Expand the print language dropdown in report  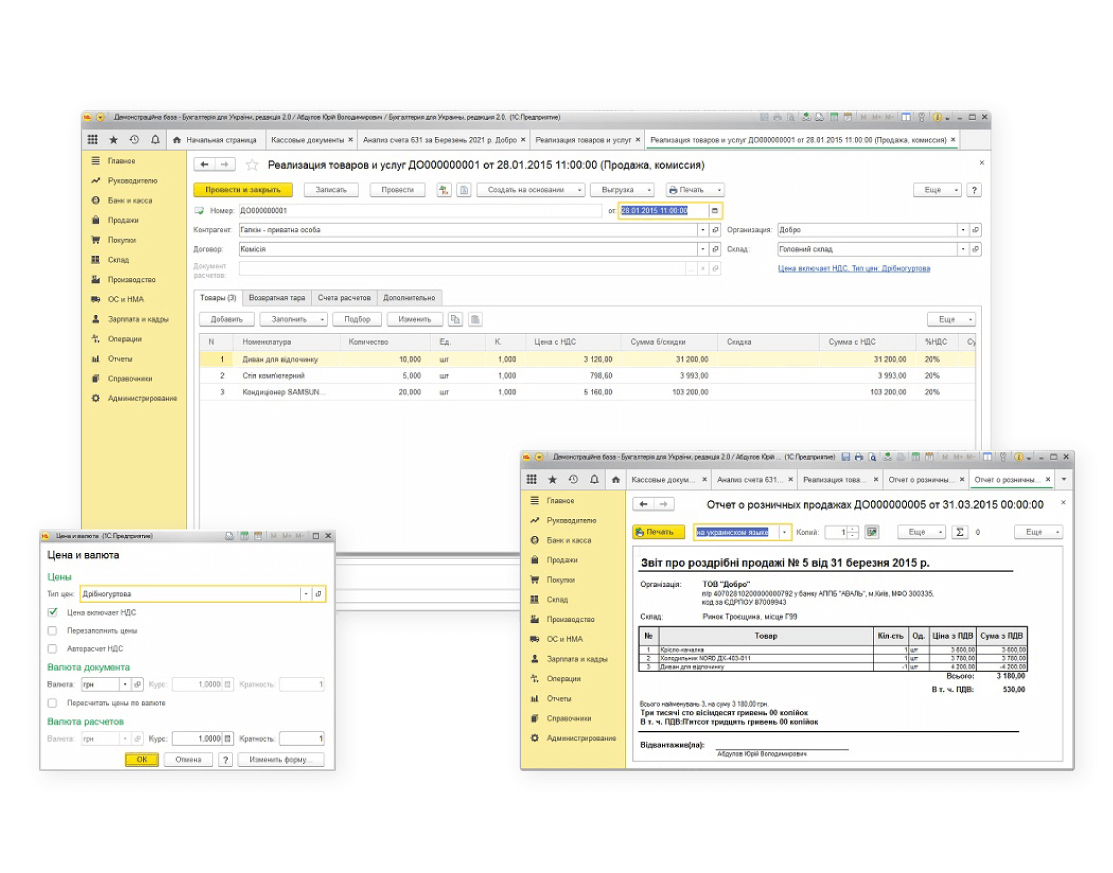tap(784, 532)
